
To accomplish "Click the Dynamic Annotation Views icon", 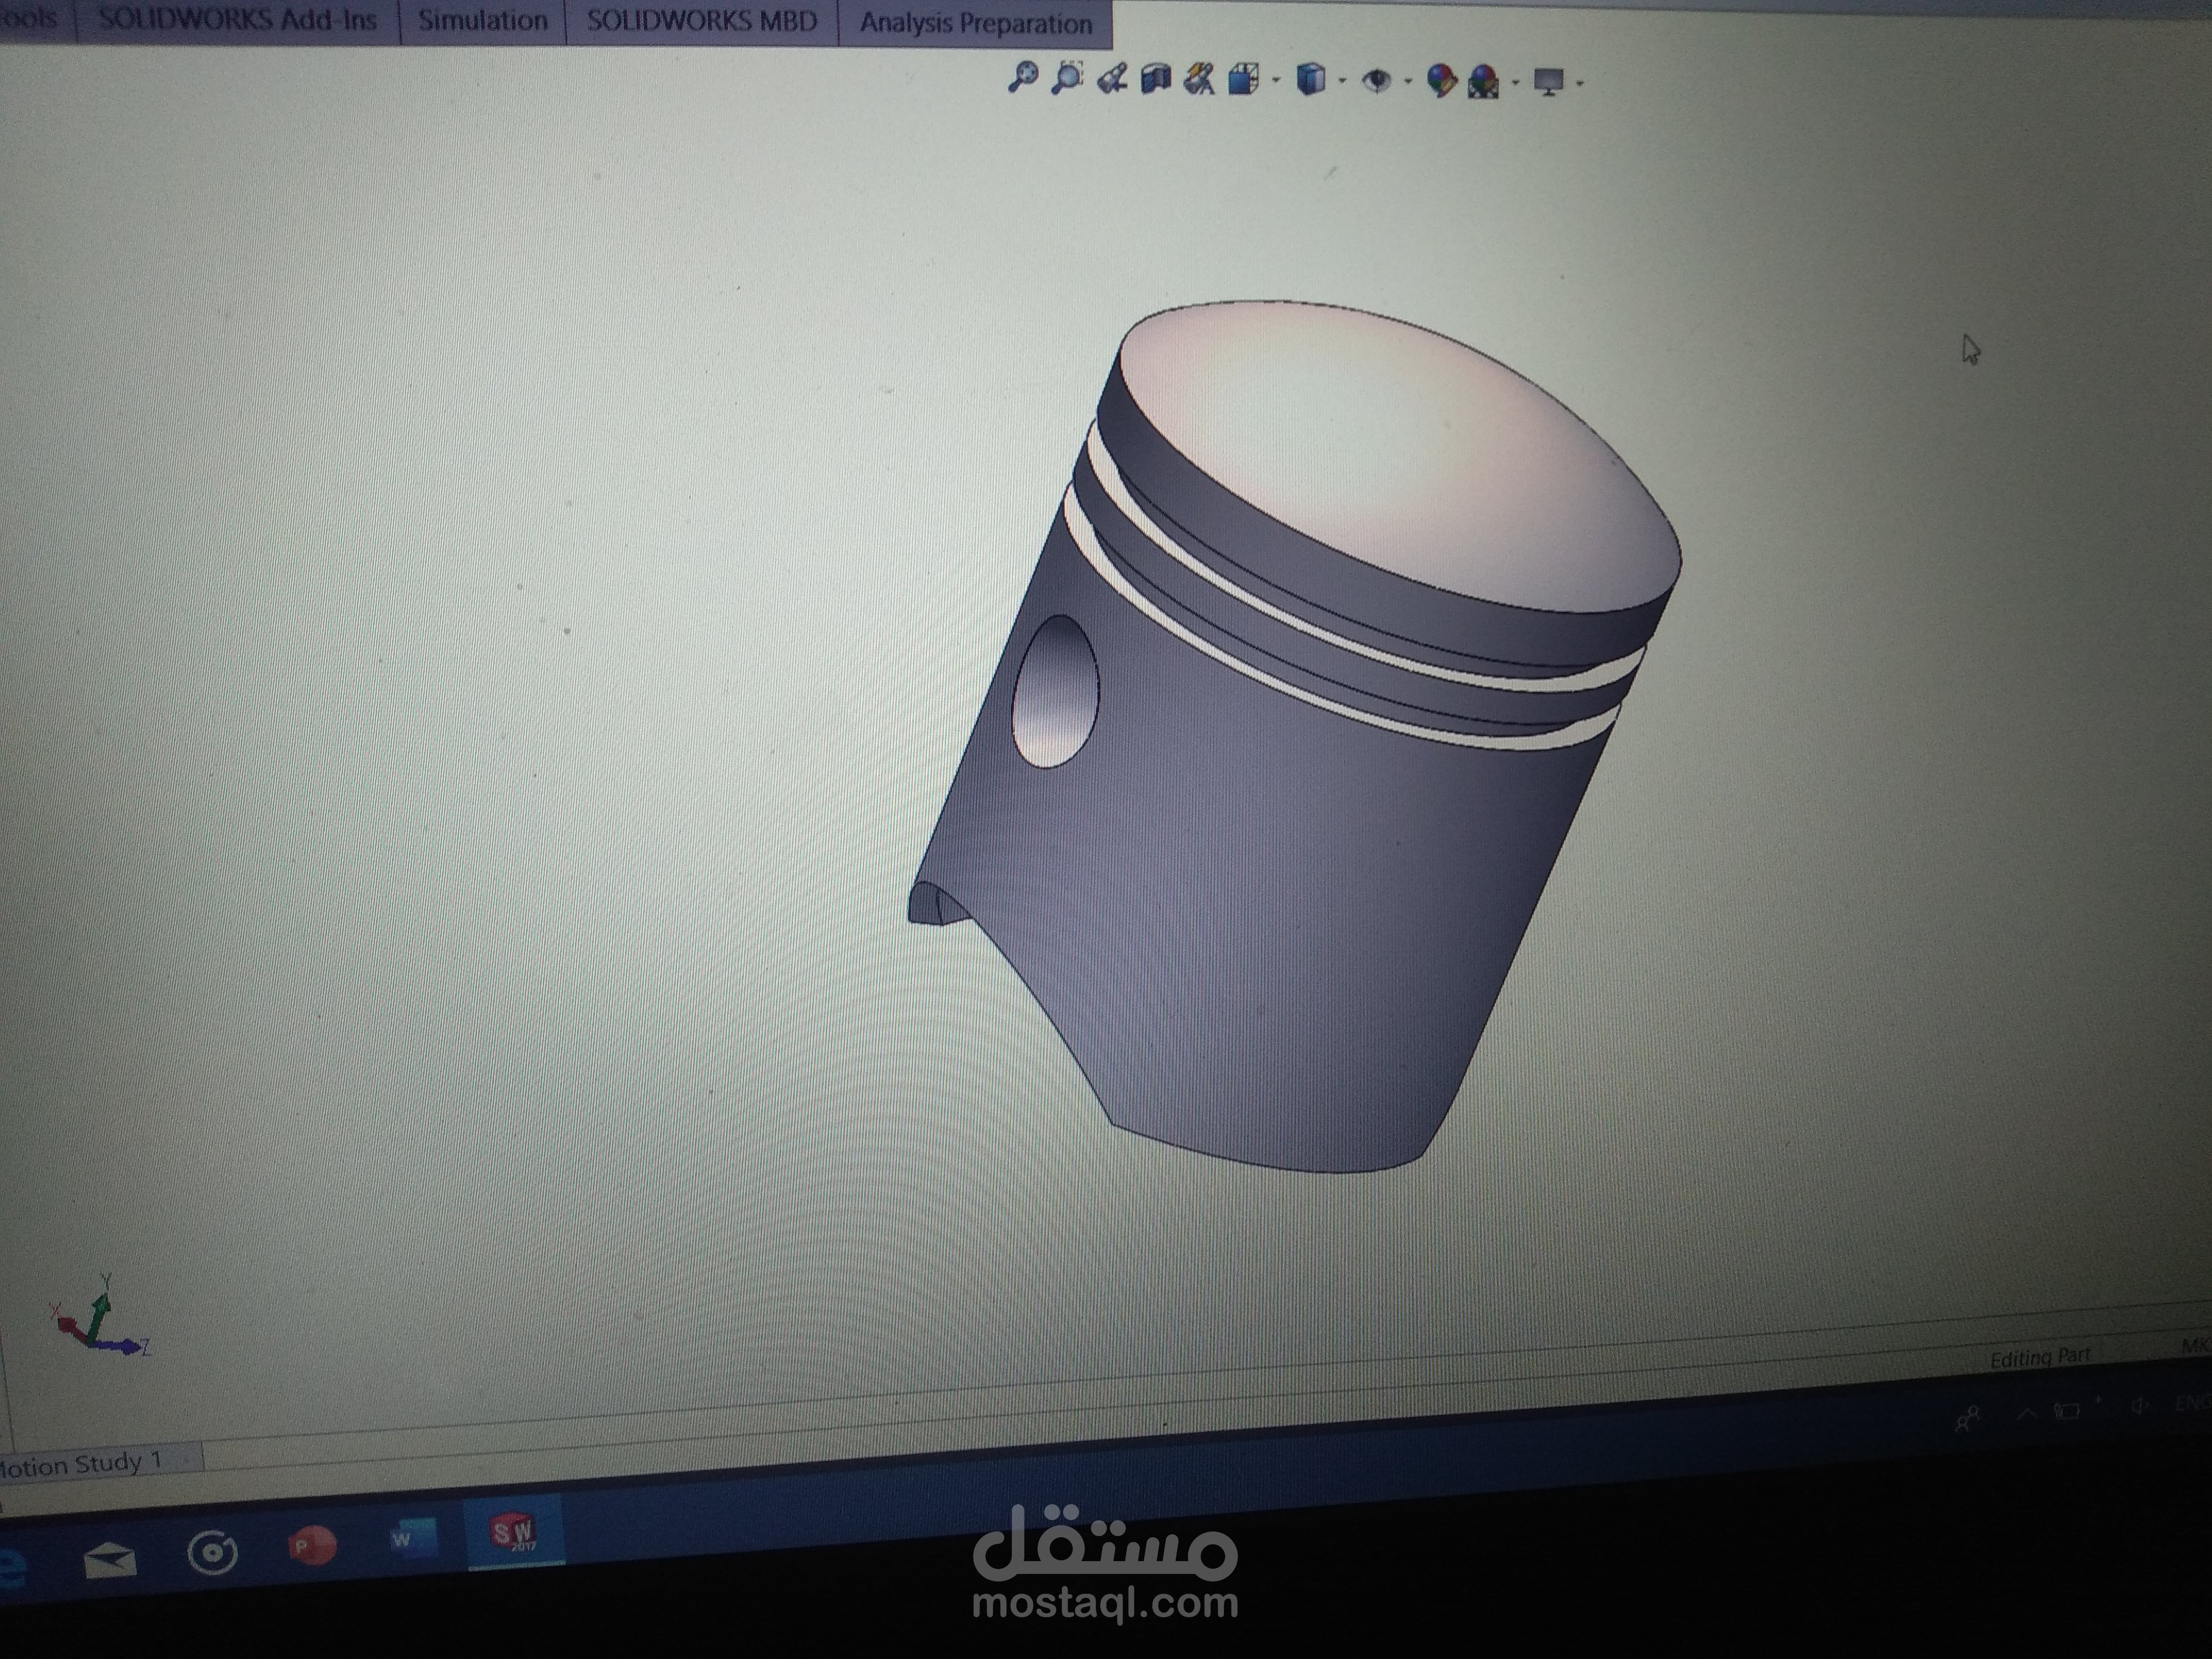I will tap(1199, 79).
